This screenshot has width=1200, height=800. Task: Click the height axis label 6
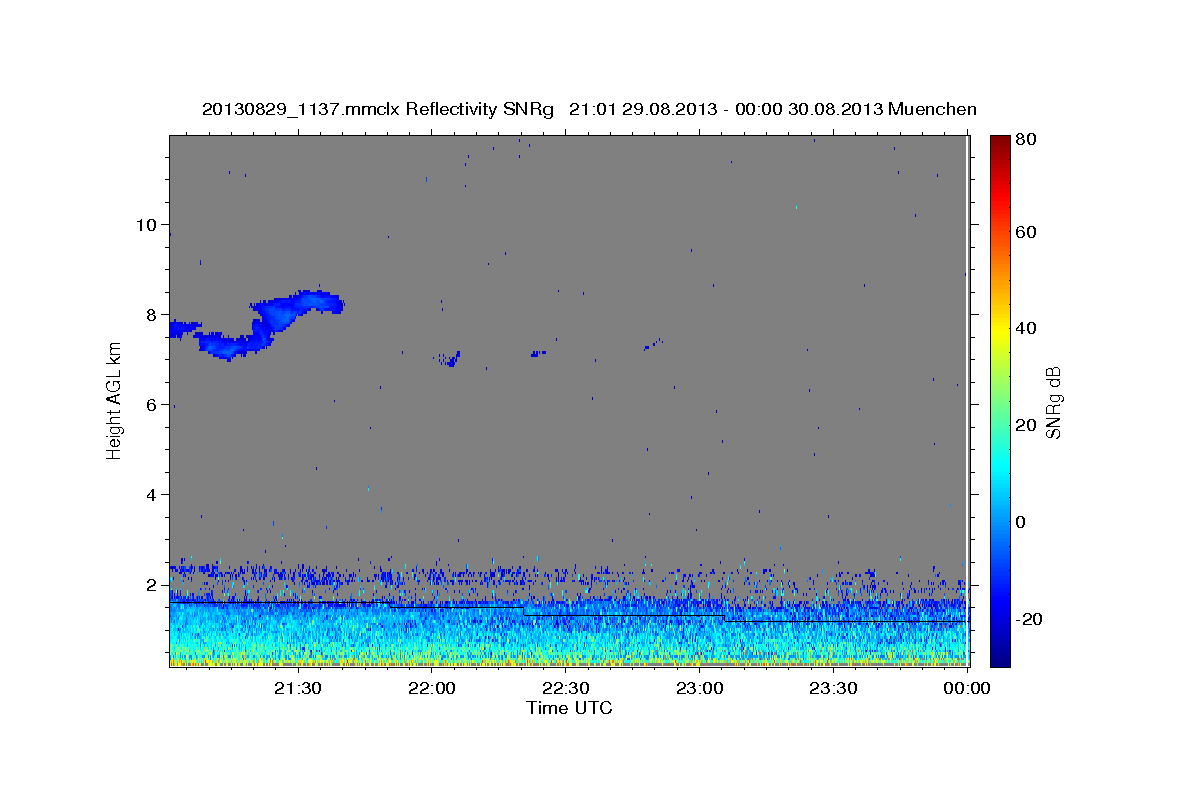point(151,404)
